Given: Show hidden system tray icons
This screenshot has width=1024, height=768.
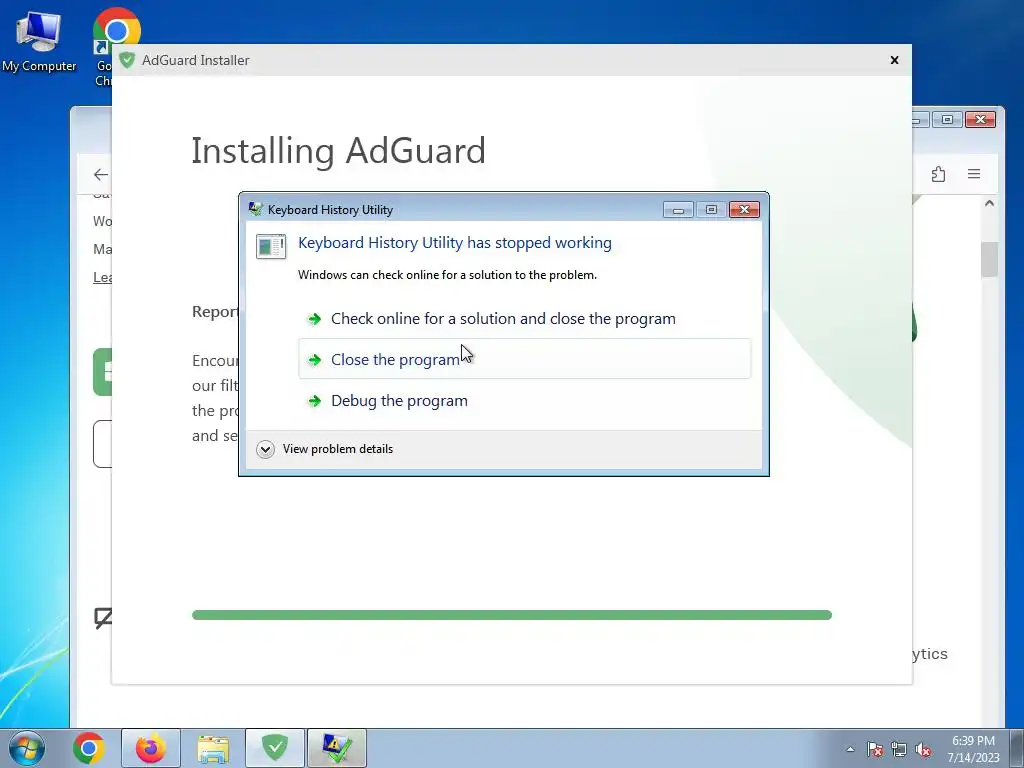Looking at the screenshot, I should tap(850, 749).
